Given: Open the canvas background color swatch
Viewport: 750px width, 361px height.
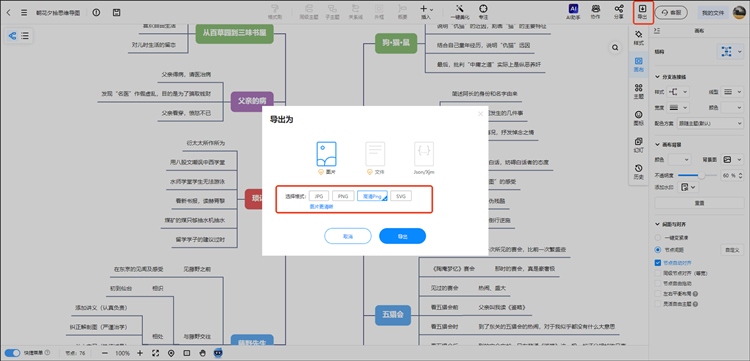Looking at the screenshot, I should pos(679,160).
